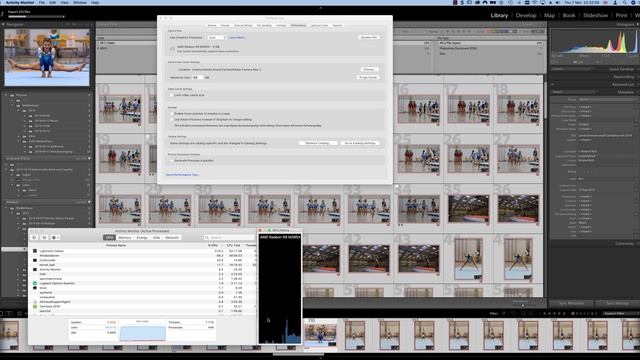Image resolution: width=640 pixels, height=360 pixels.
Task: Open the Help menu in menu bar
Action: (95, 2)
